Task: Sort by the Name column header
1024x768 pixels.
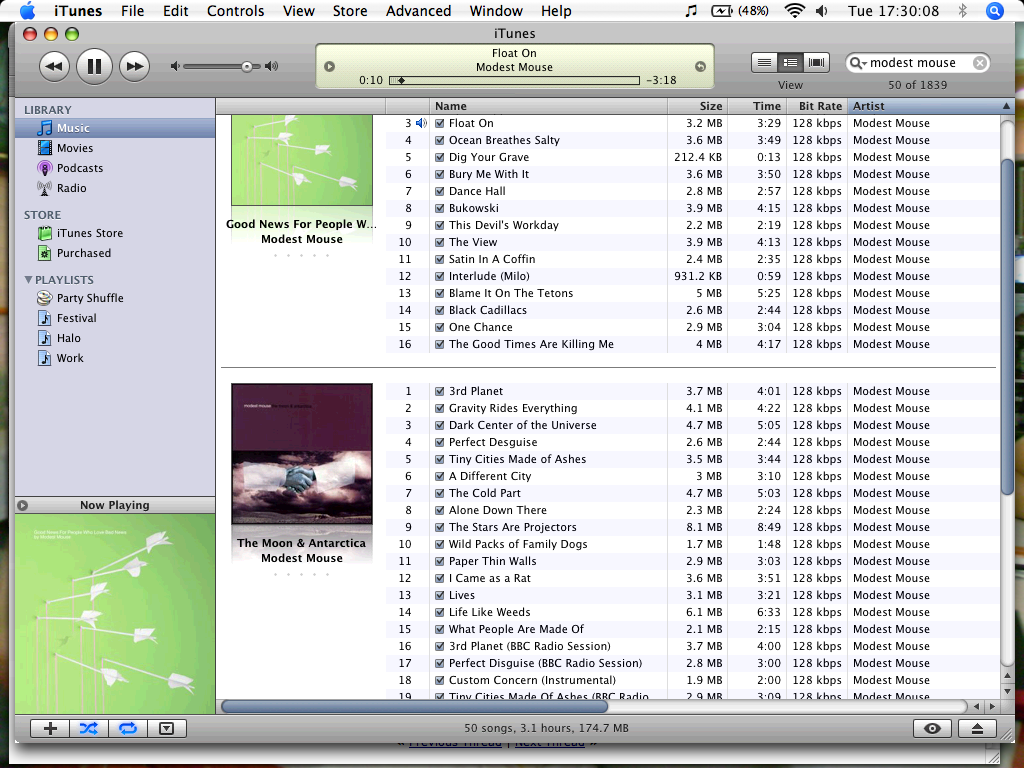Action: click(x=548, y=106)
